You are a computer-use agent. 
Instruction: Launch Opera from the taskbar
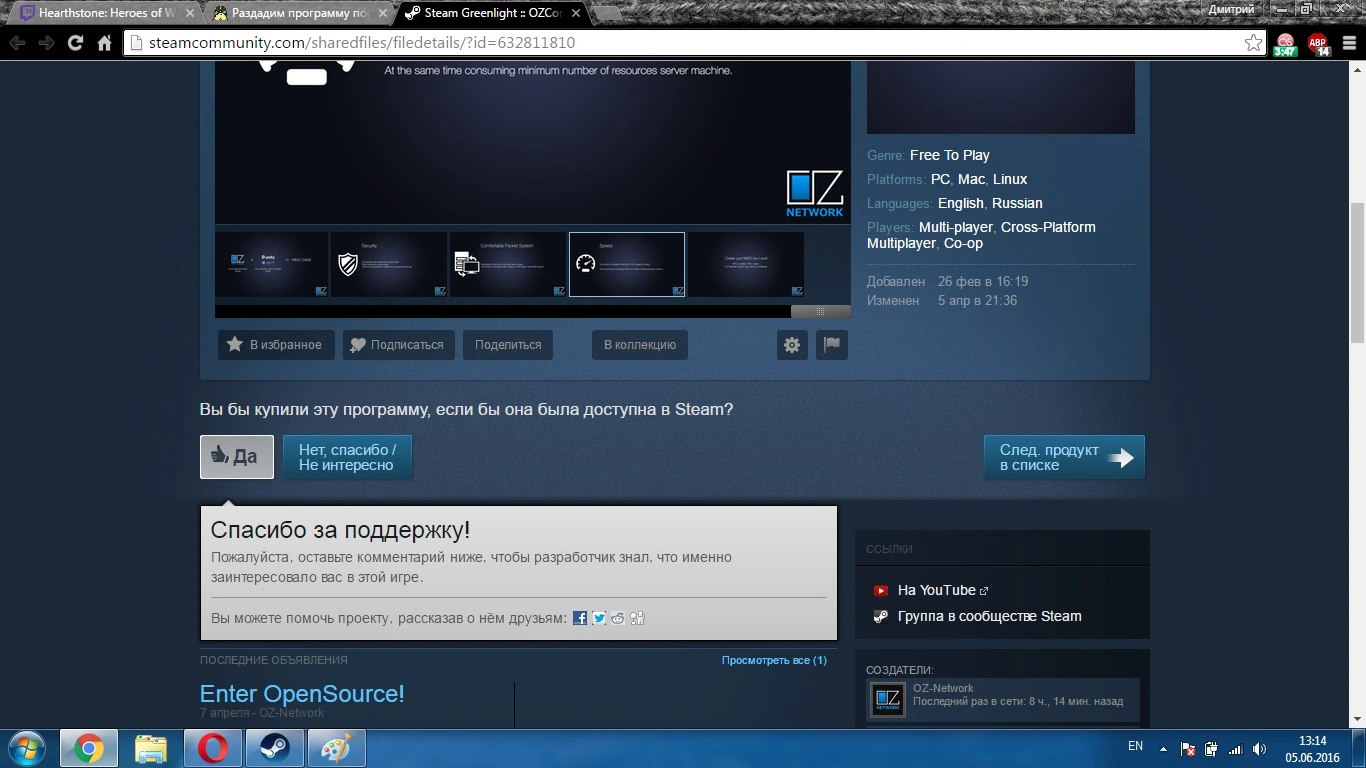pos(213,748)
